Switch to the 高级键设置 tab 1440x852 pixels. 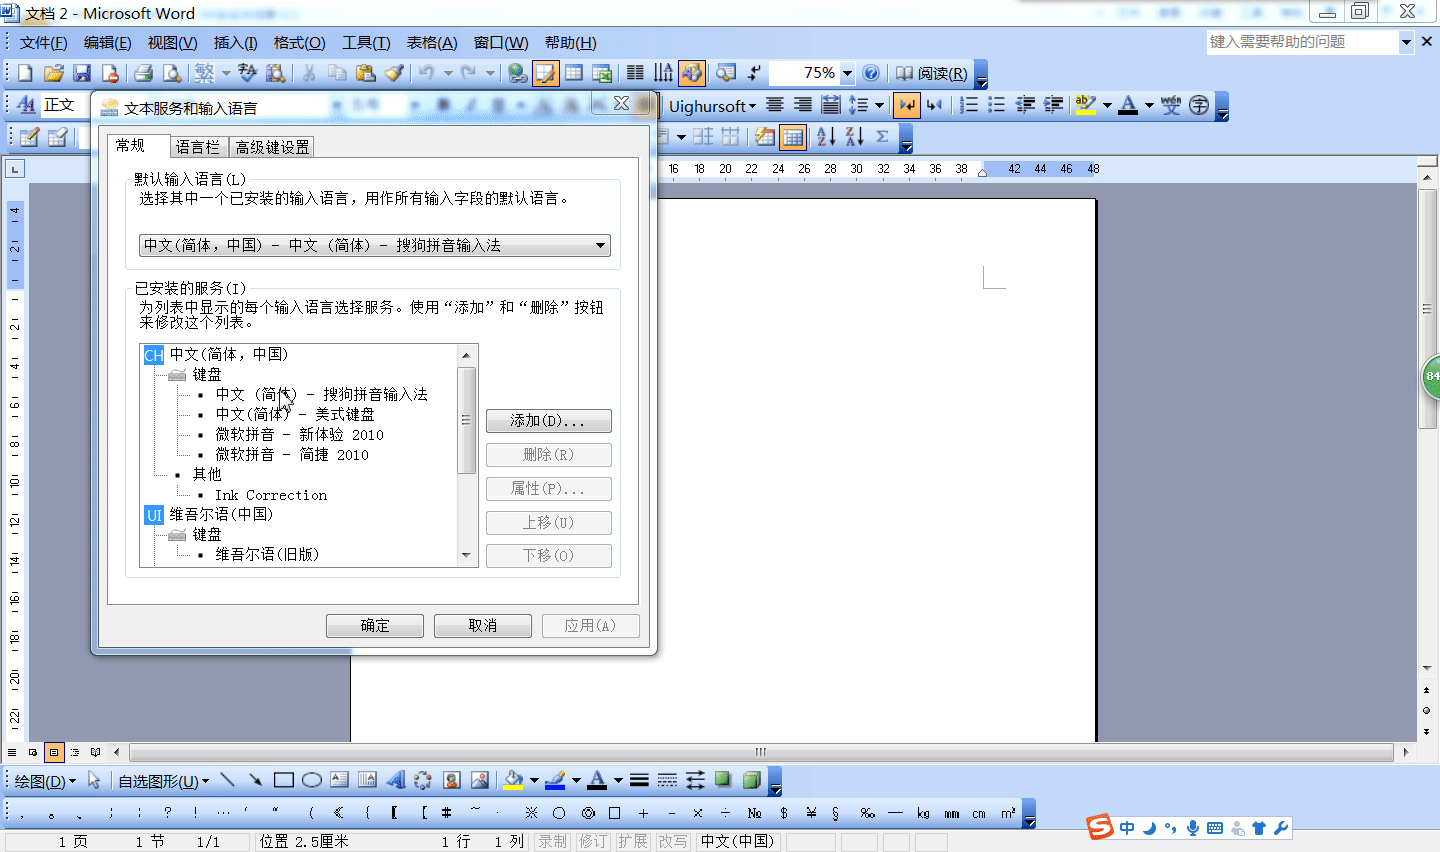(x=272, y=147)
